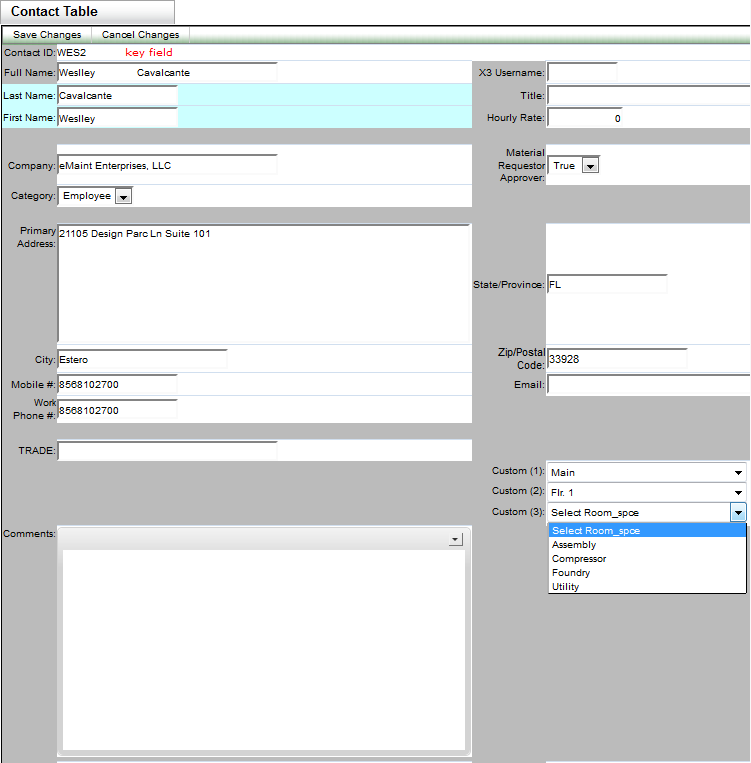The height and width of the screenshot is (763, 751).
Task: Open the Custom (1) Main dropdown
Action: point(646,472)
